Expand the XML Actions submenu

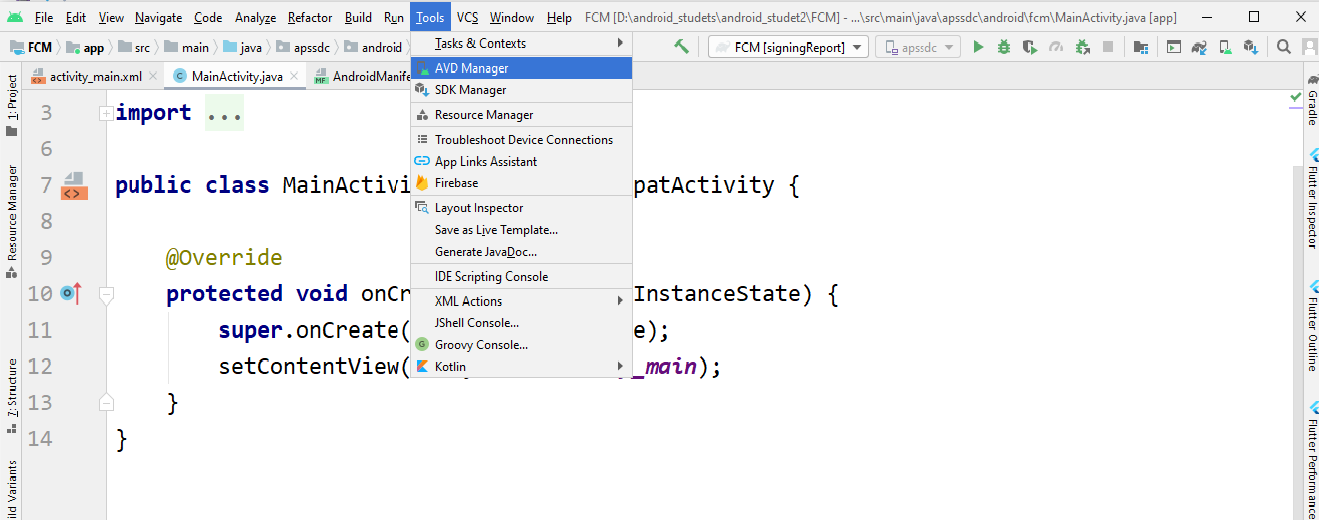[521, 301]
